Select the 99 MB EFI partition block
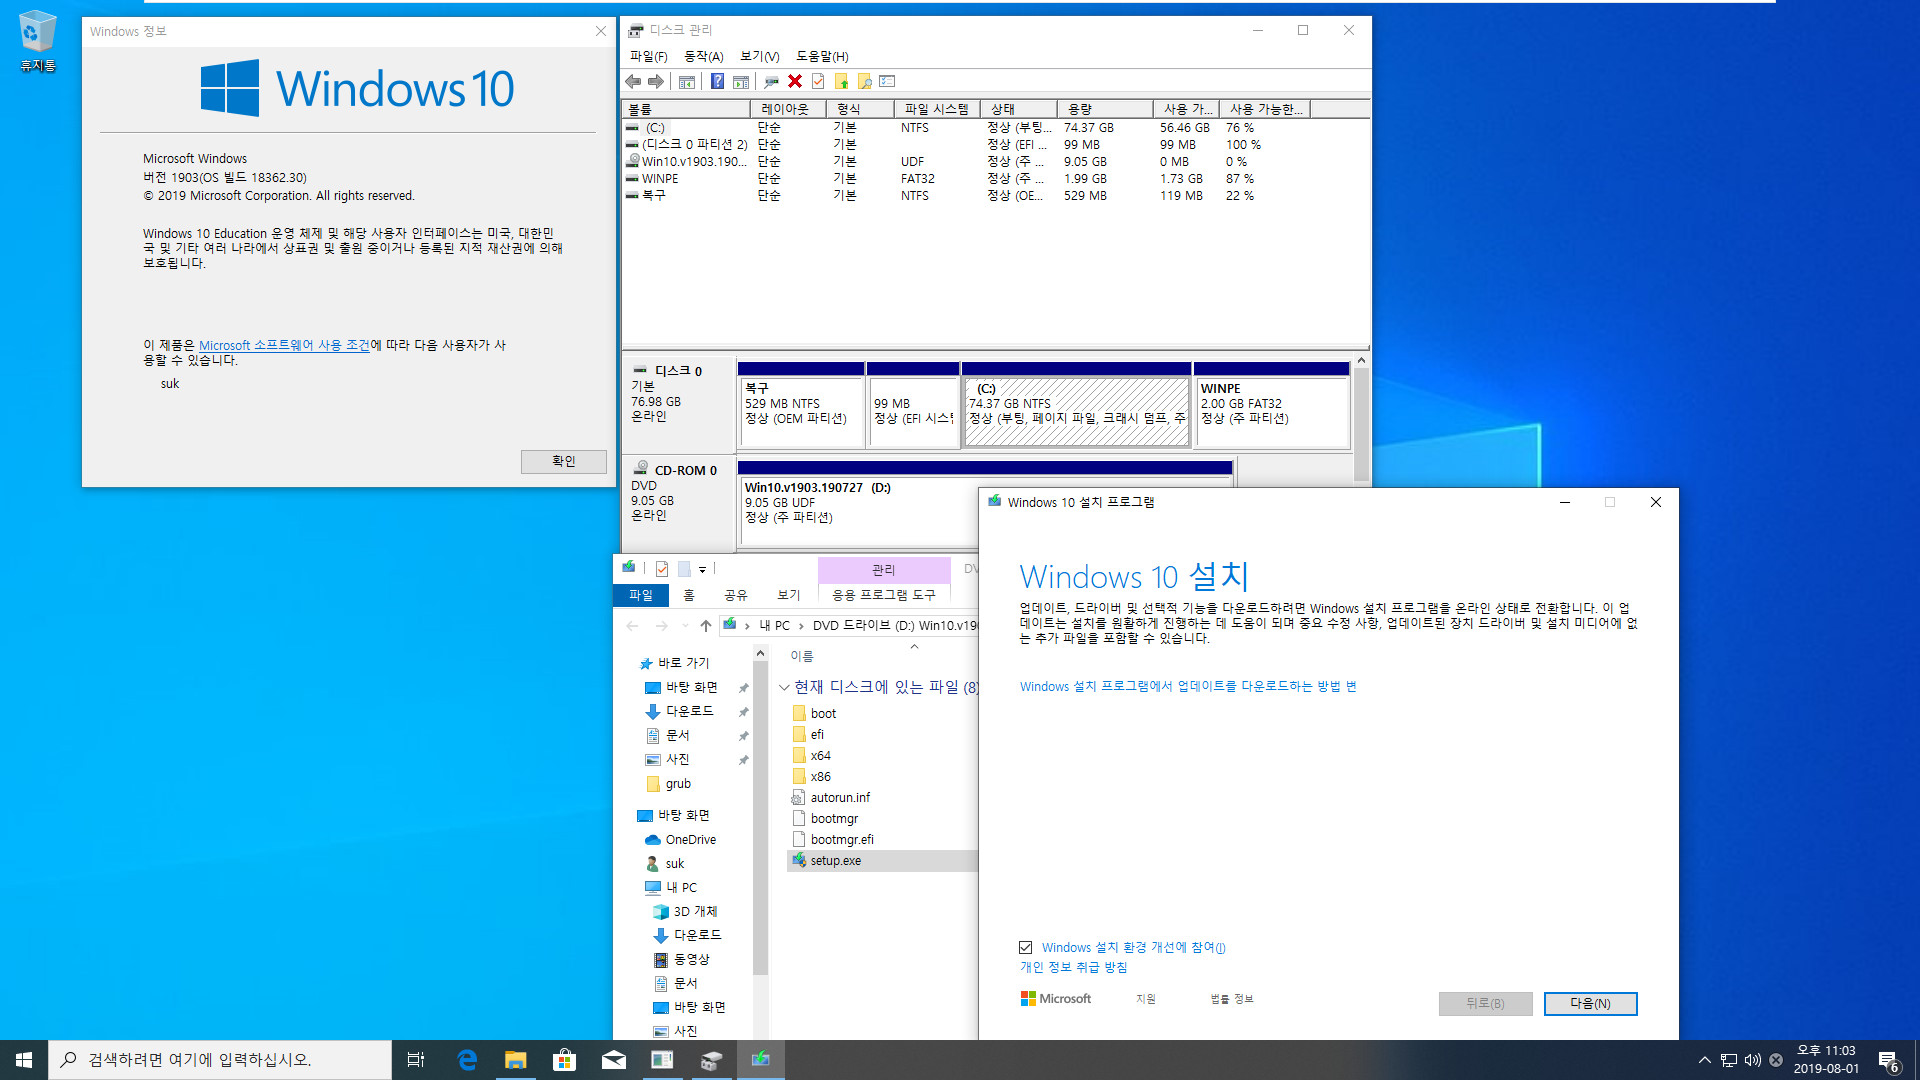The width and height of the screenshot is (1920, 1080). tap(913, 404)
